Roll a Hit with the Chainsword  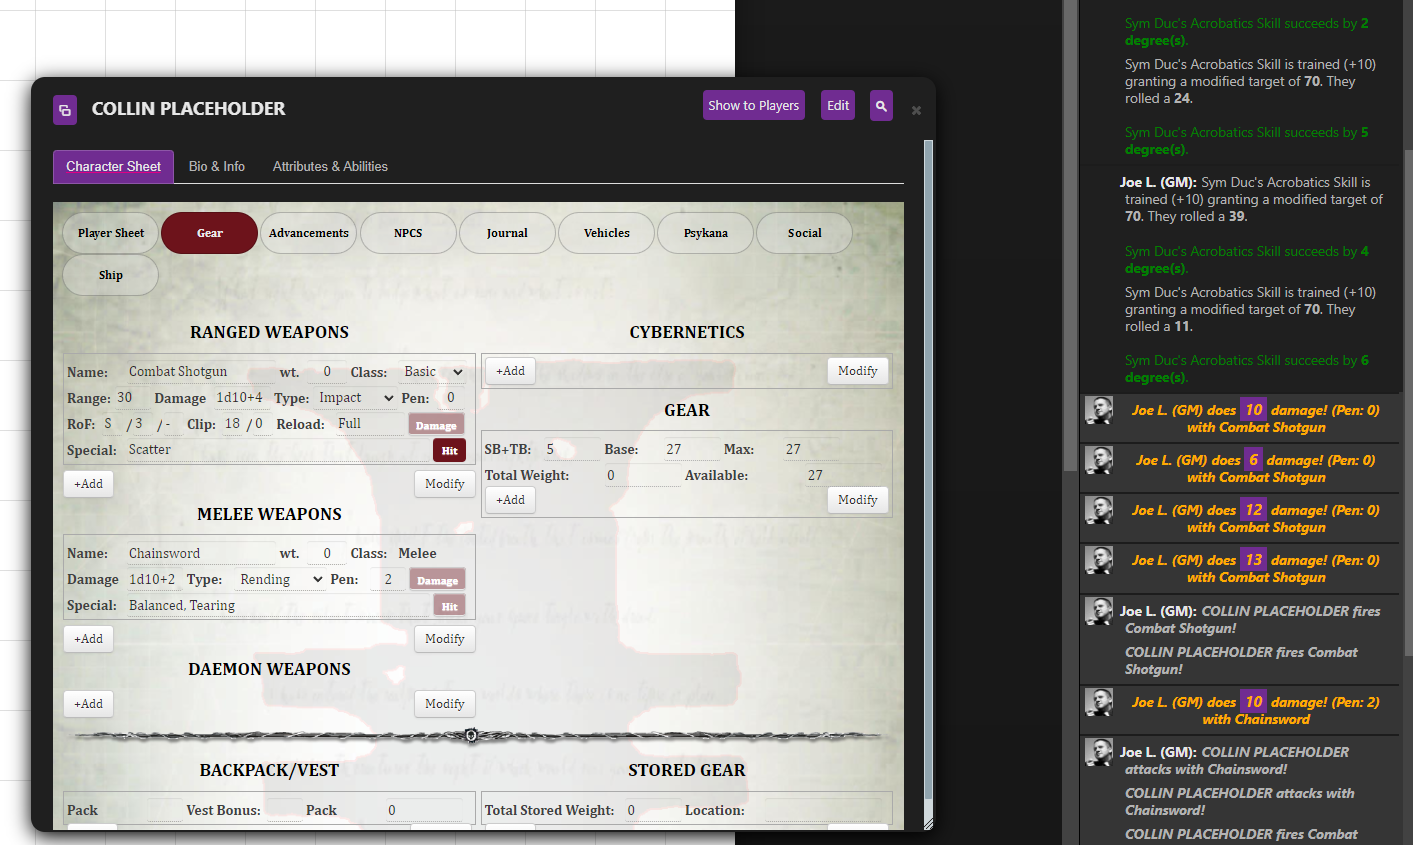point(449,604)
